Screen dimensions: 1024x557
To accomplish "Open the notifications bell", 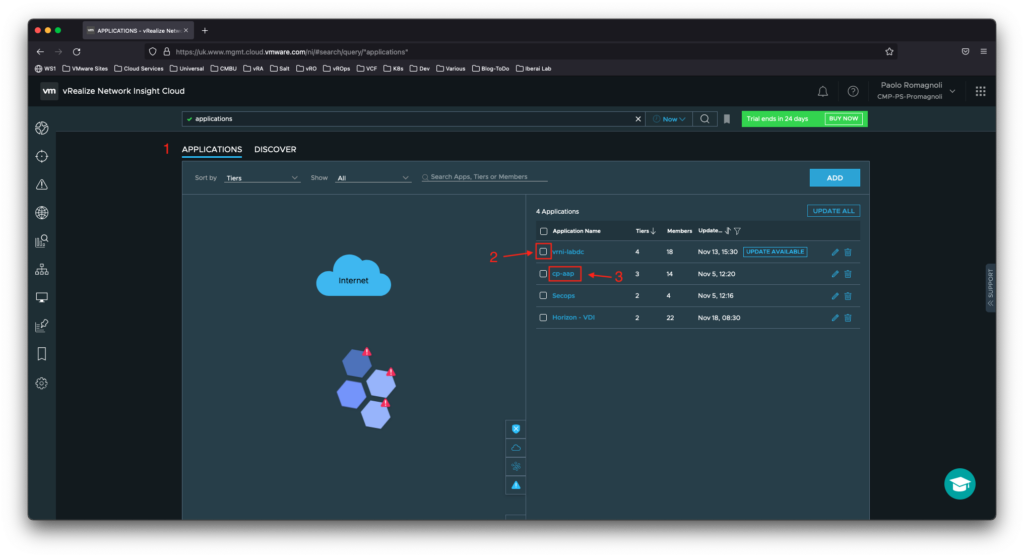I will tap(823, 91).
